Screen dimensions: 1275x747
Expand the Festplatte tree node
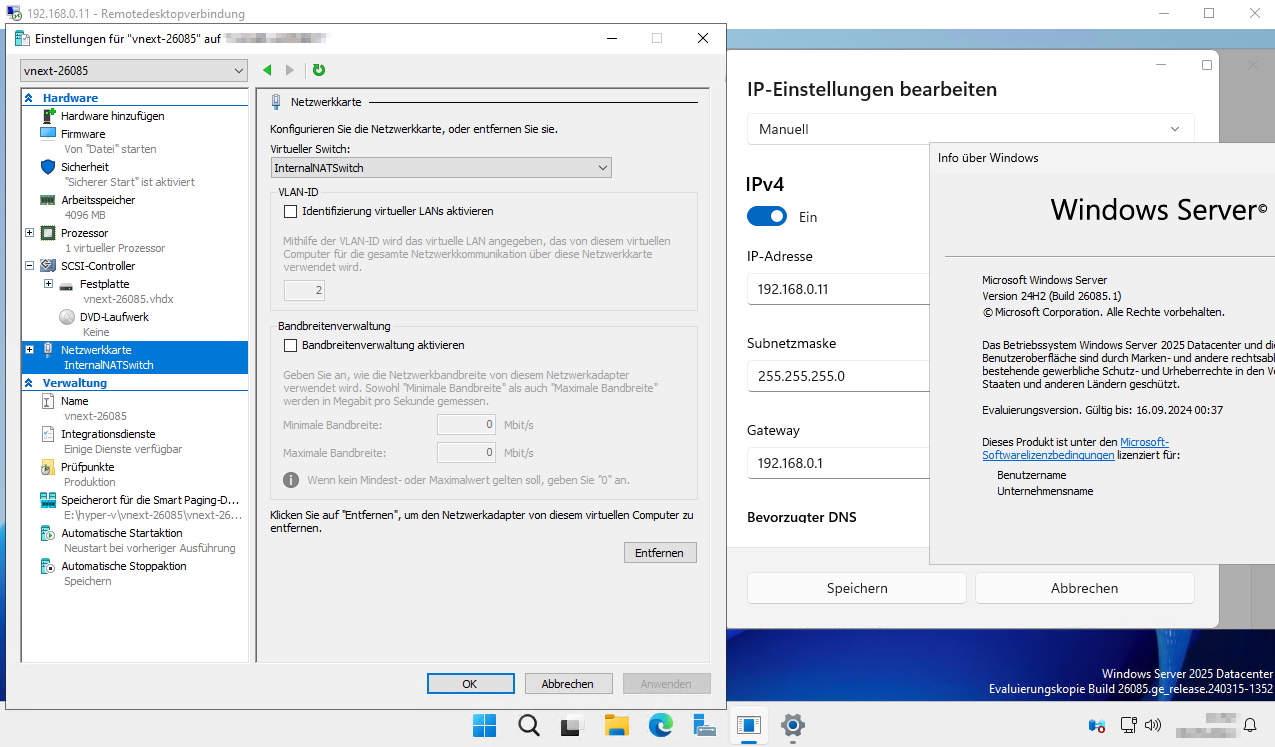[x=48, y=284]
